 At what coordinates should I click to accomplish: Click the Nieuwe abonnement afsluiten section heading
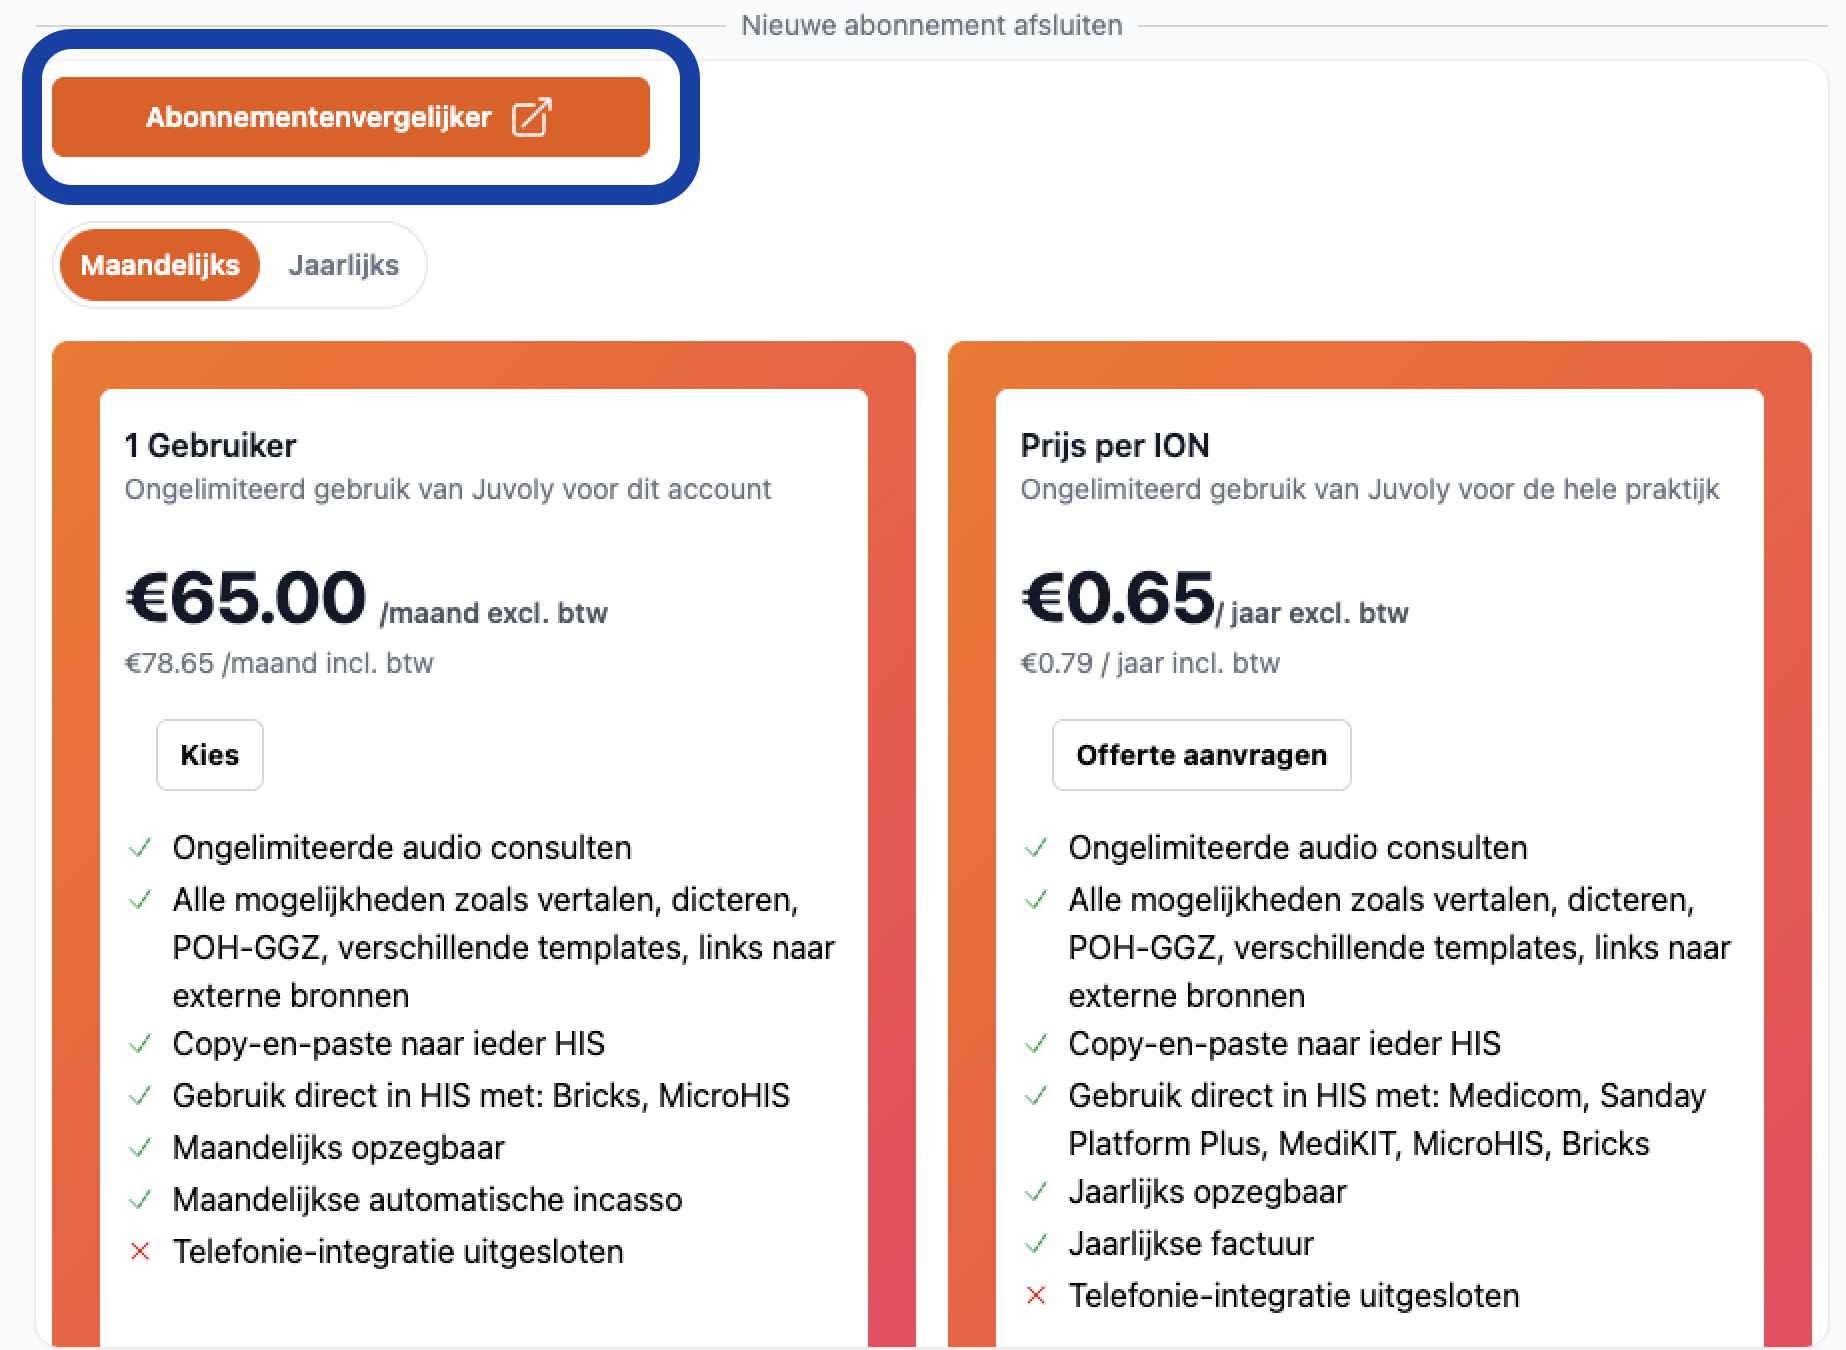coord(931,25)
